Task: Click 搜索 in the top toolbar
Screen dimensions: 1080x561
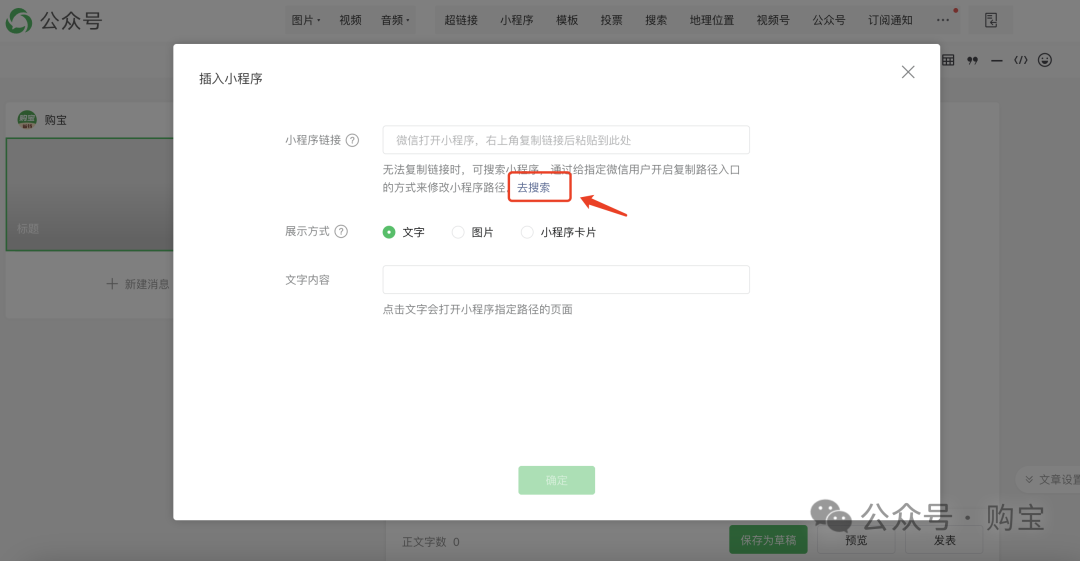Action: pyautogui.click(x=656, y=20)
